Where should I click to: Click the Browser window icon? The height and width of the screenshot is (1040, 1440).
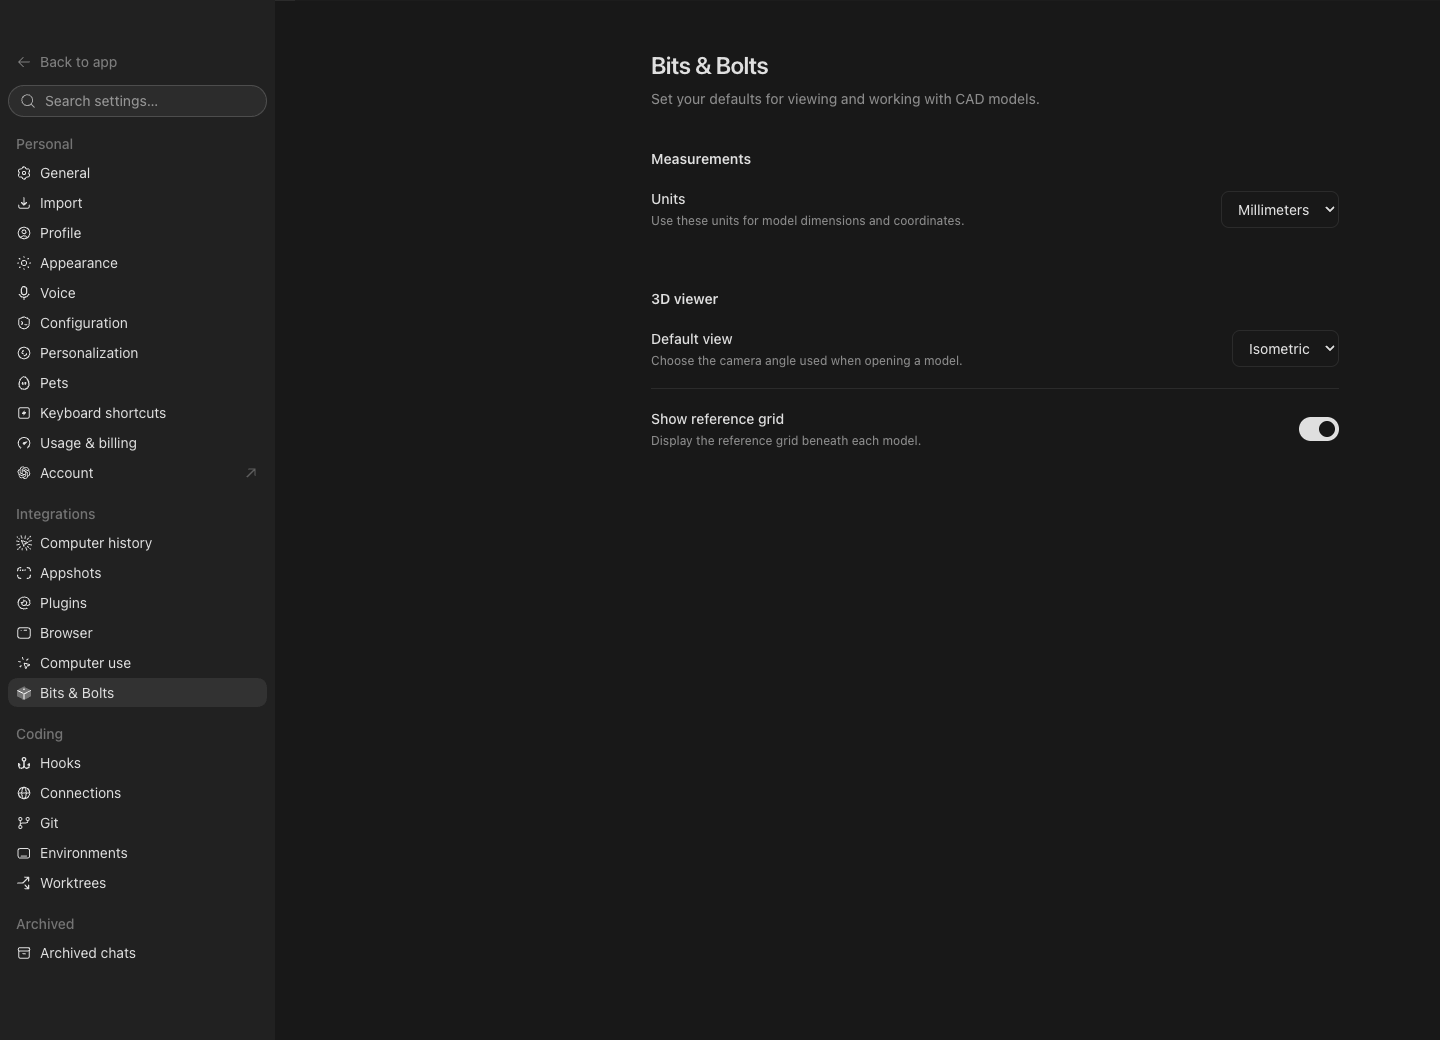pyautogui.click(x=24, y=633)
